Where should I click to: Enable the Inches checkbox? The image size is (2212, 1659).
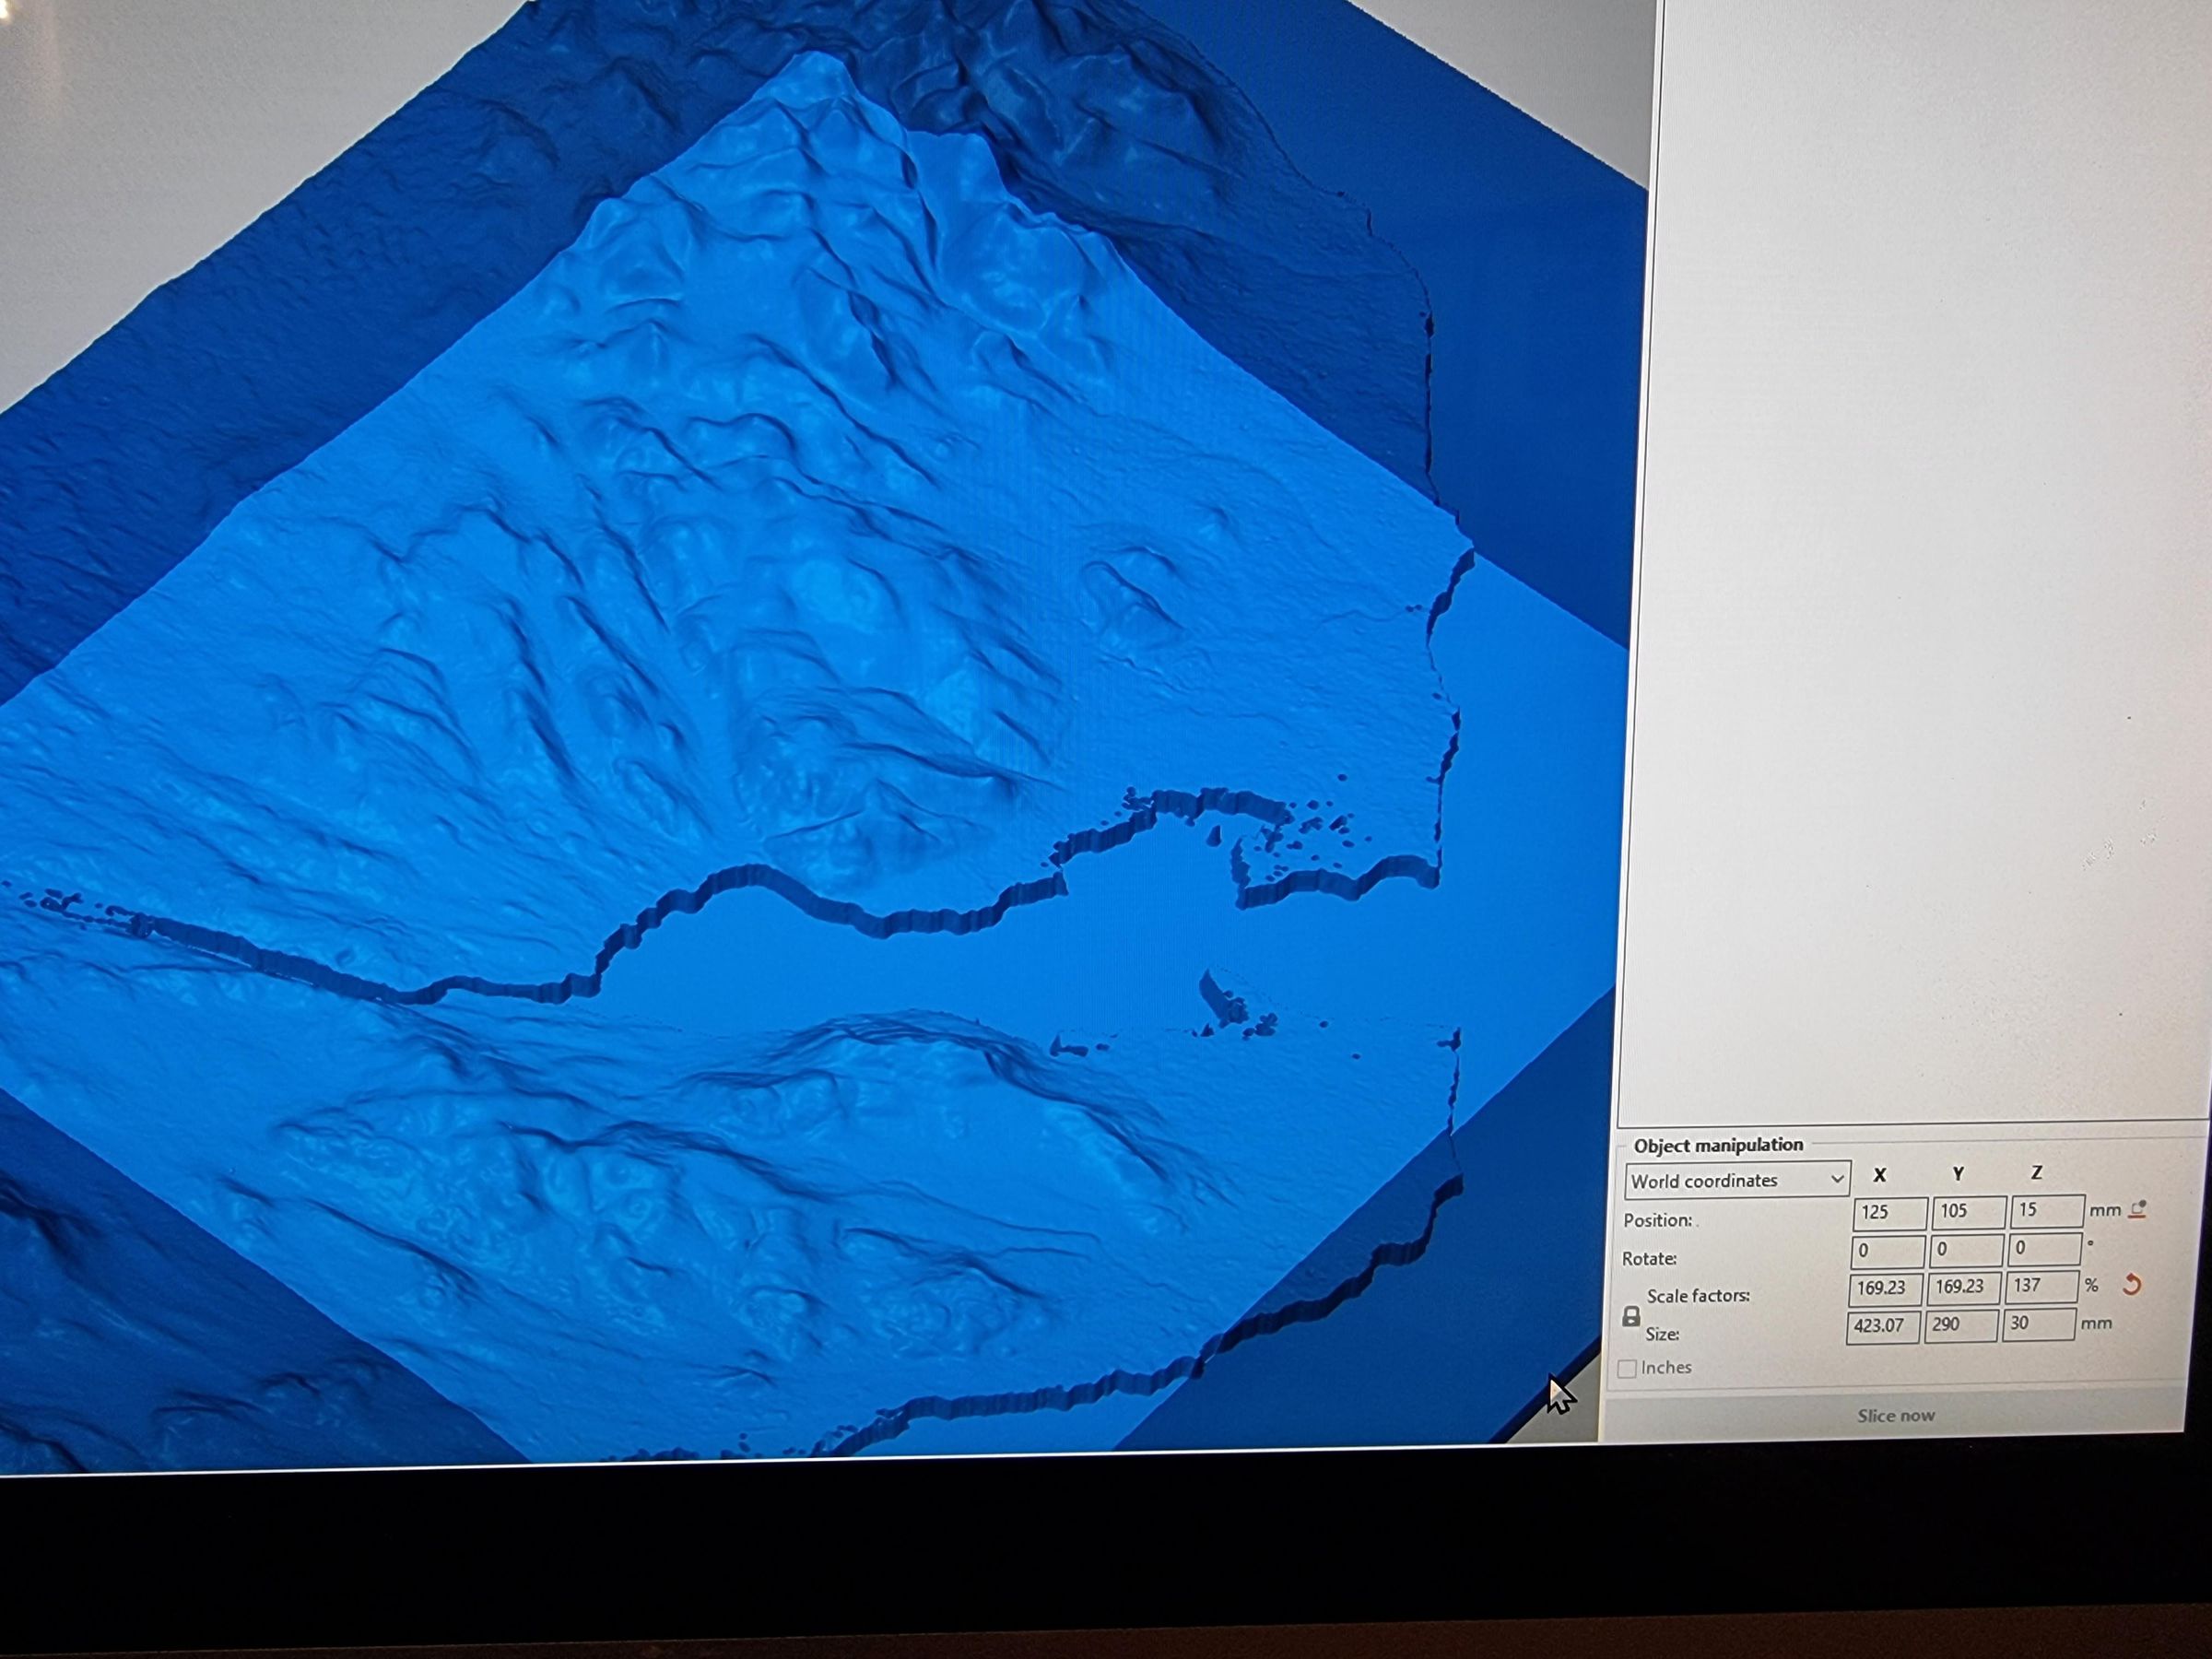(1629, 1368)
